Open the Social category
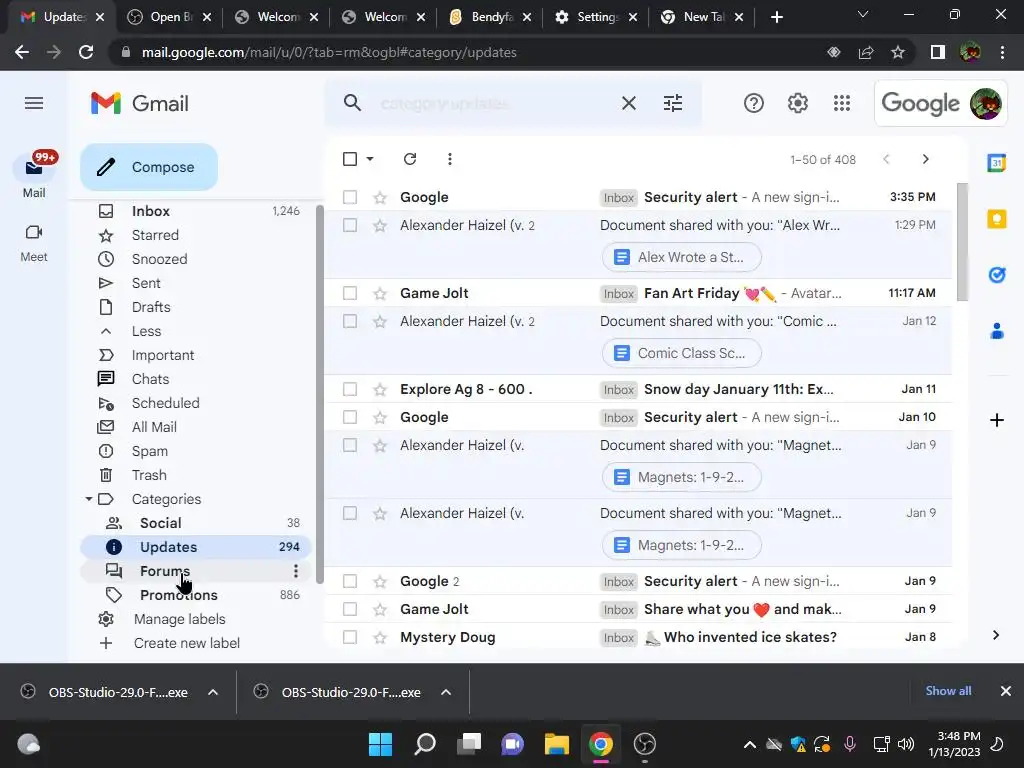1024x768 pixels. click(x=196, y=523)
